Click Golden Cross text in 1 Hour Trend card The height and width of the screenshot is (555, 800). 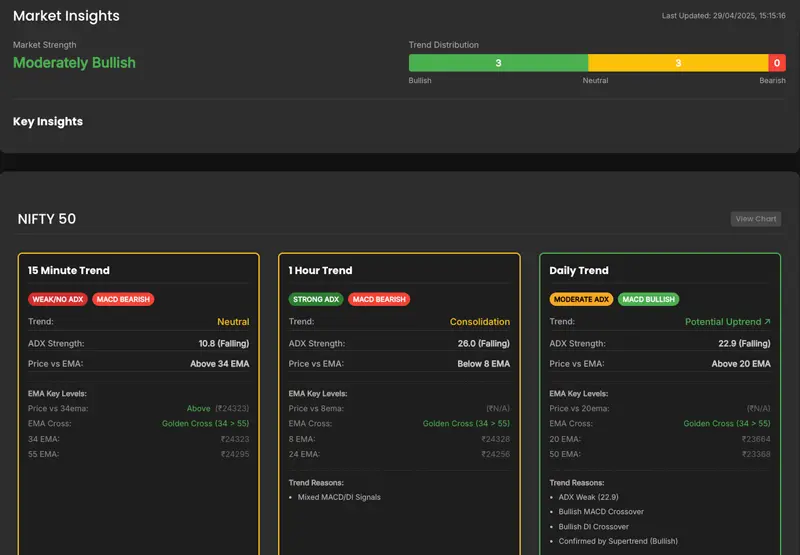[466, 423]
